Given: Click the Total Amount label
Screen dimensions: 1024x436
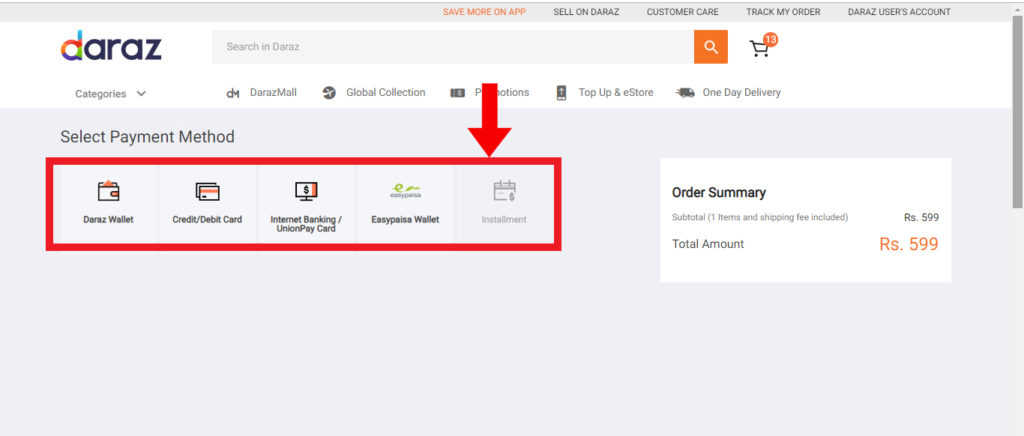Looking at the screenshot, I should point(708,244).
